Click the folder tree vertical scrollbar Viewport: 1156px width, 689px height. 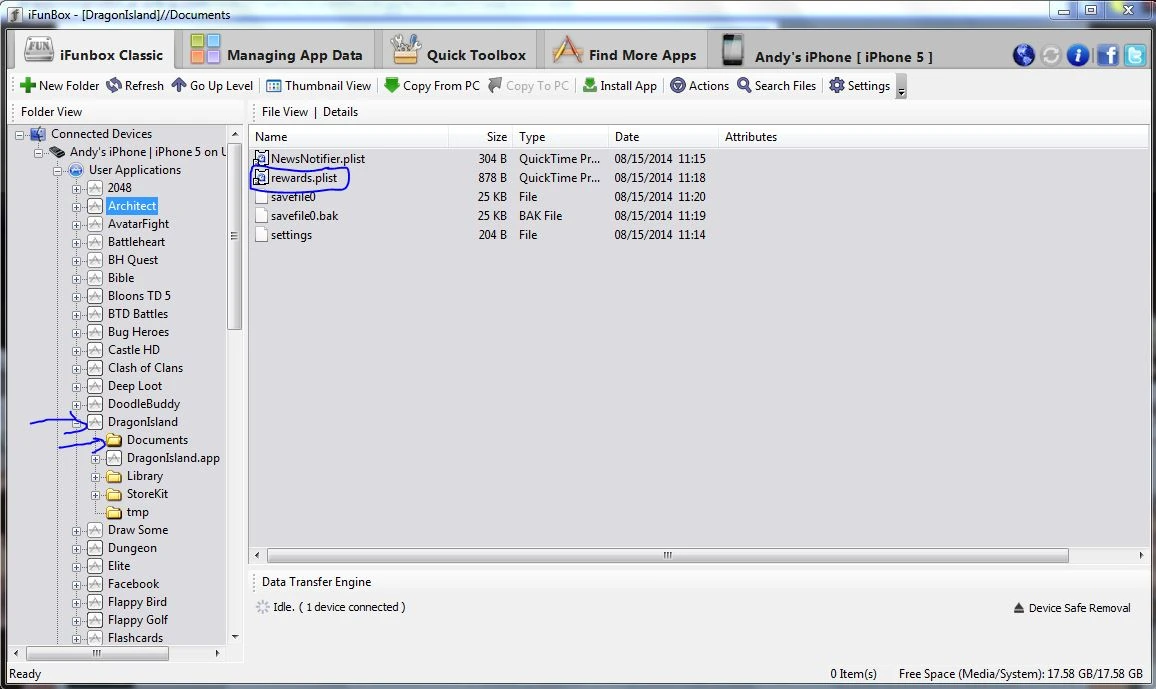click(235, 236)
